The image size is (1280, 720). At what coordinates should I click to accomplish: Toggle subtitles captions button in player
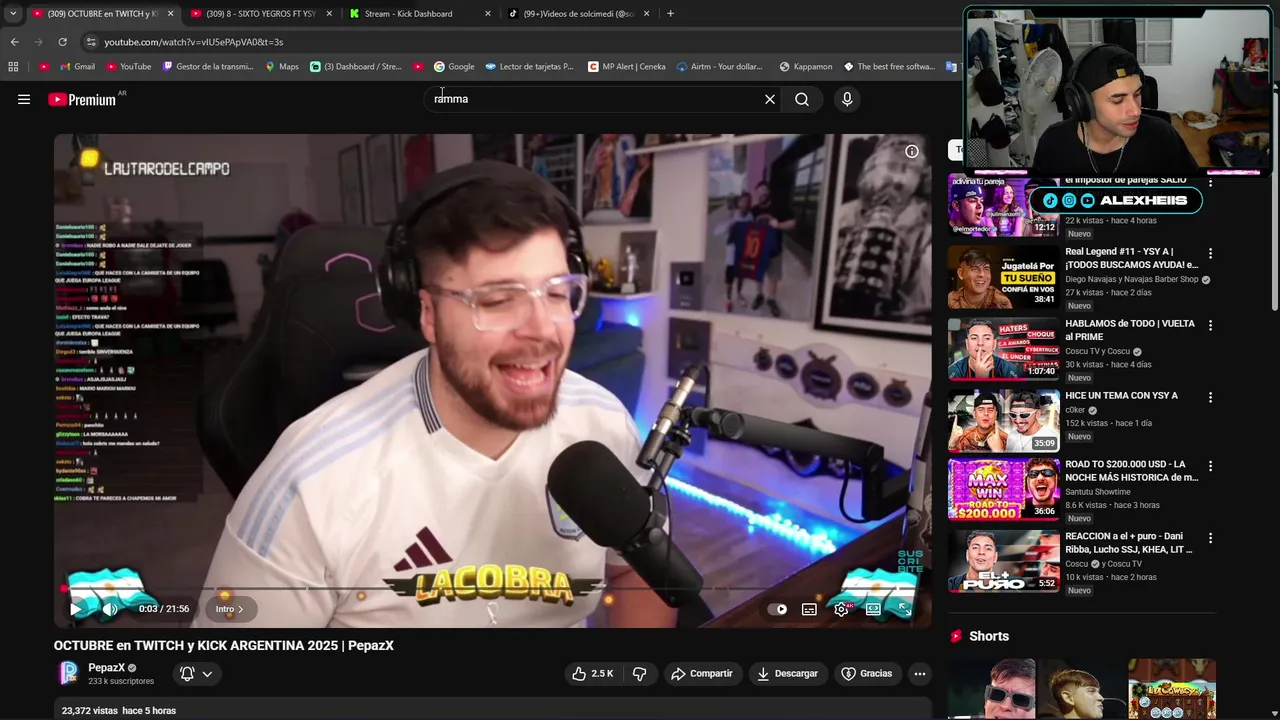click(809, 609)
